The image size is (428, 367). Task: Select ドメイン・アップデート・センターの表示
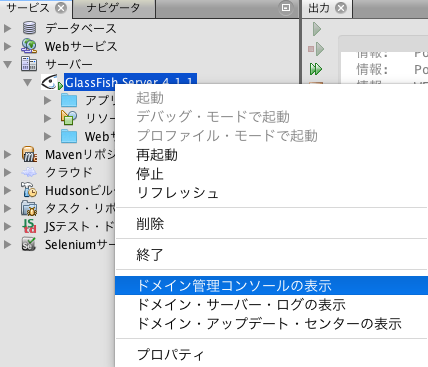point(271,323)
